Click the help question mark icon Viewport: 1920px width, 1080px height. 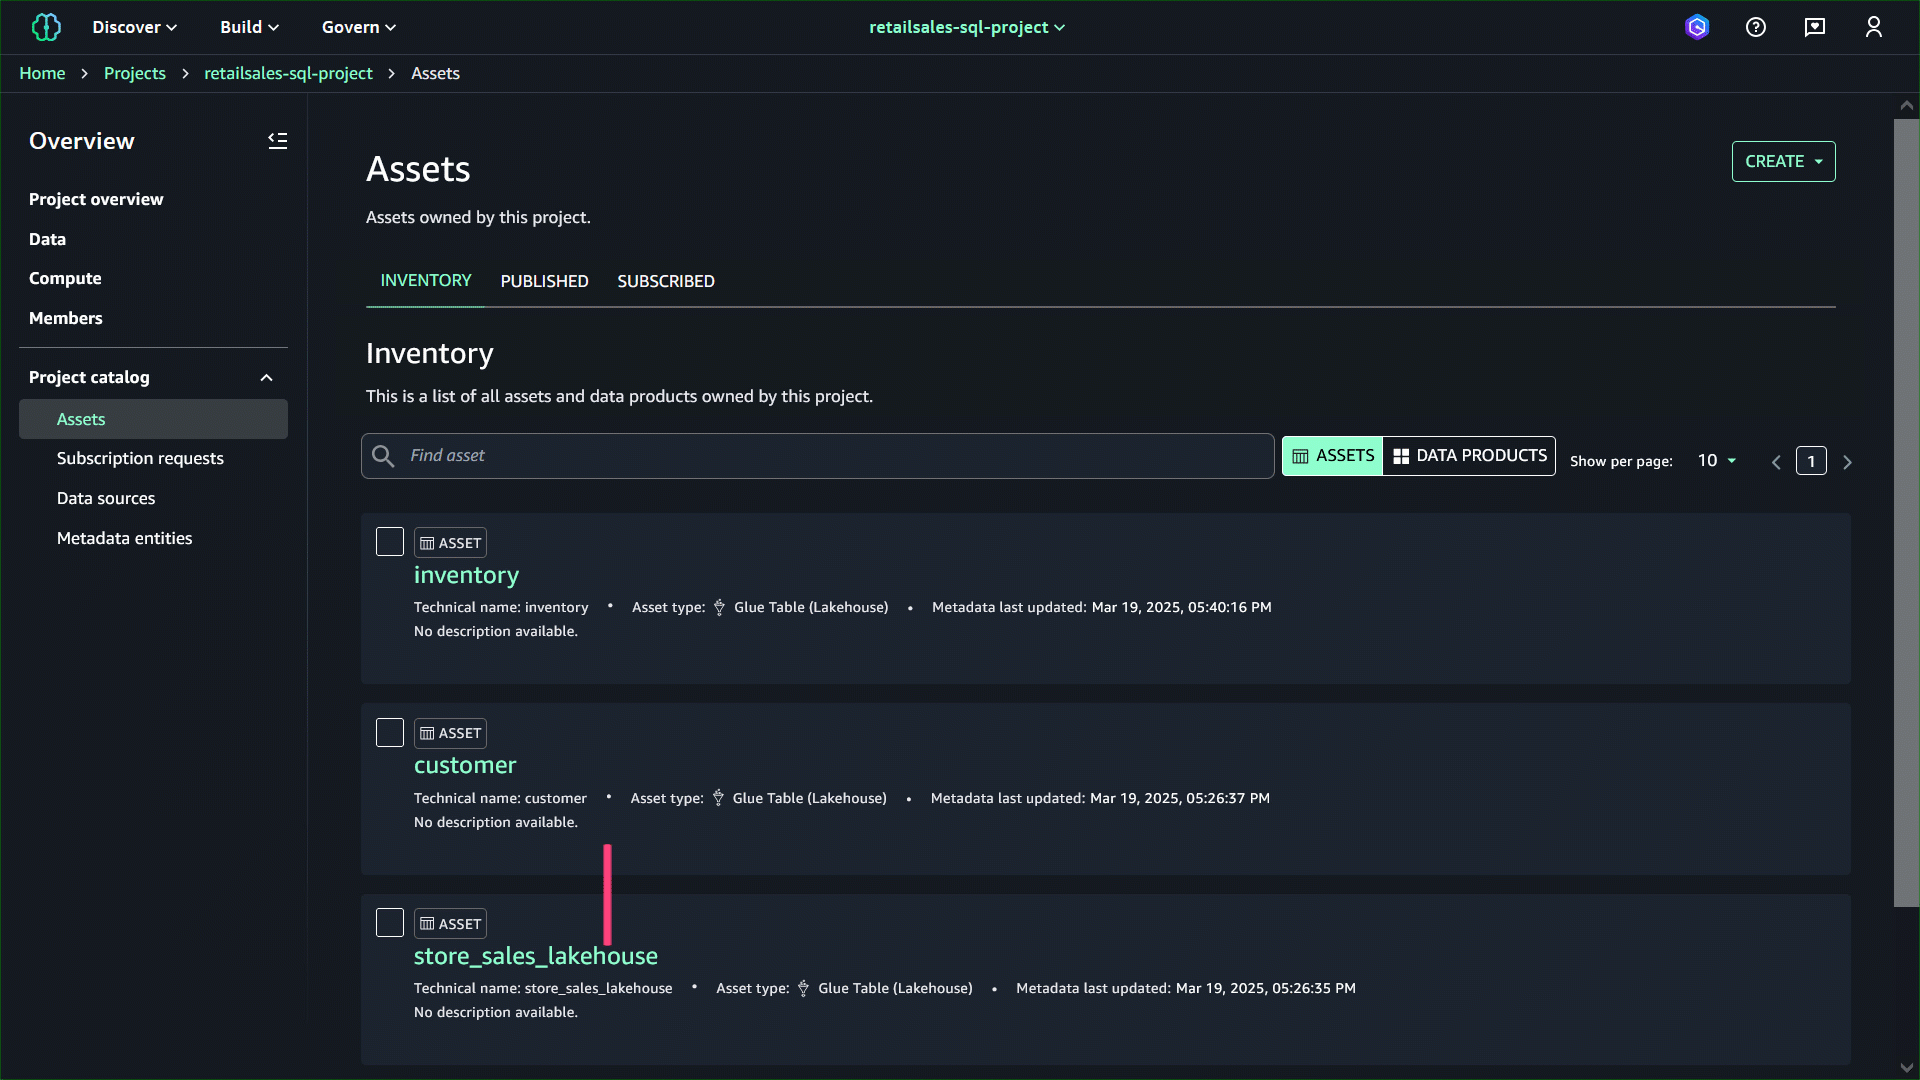click(1756, 27)
